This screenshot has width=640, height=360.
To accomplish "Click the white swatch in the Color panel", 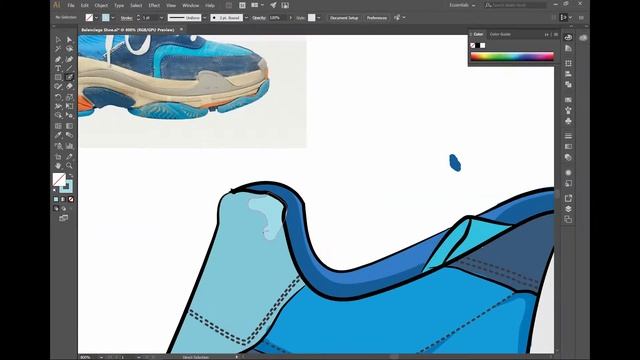I will tap(482, 46).
